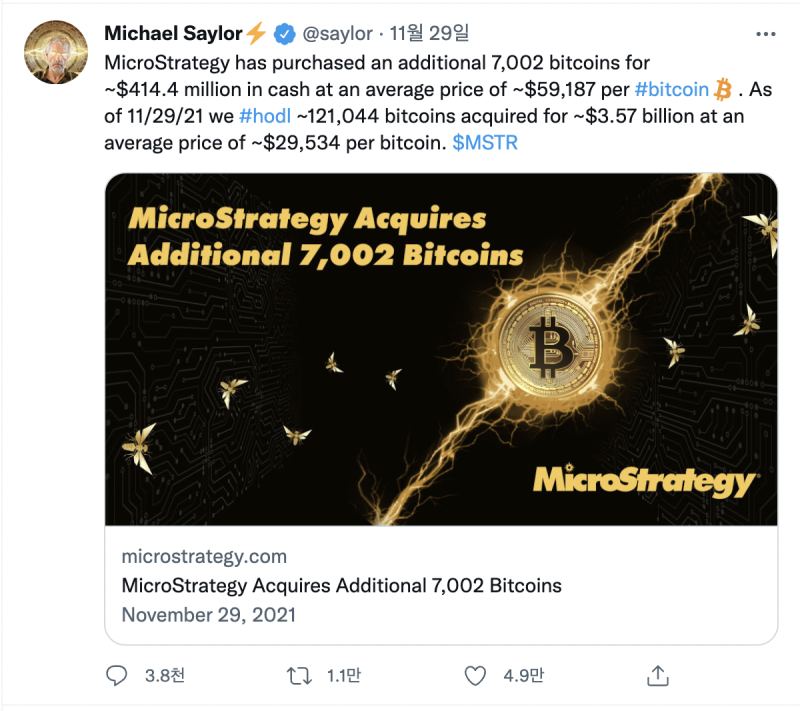Image resolution: width=800 pixels, height=711 pixels.
Task: Open the #bitcoin hashtag link
Action: coord(671,90)
